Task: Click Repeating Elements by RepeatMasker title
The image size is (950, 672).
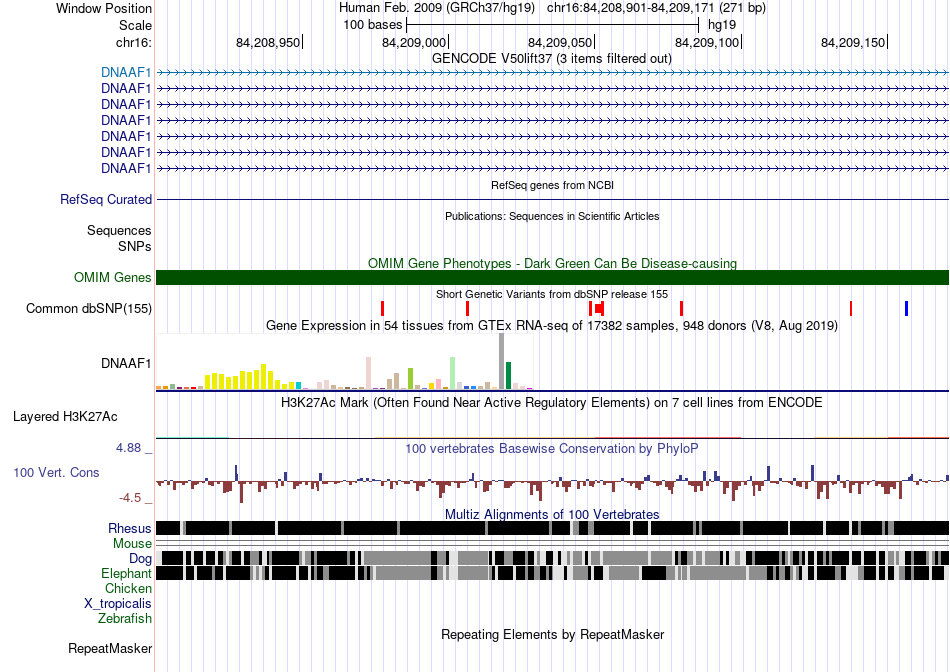Action: tap(552, 634)
